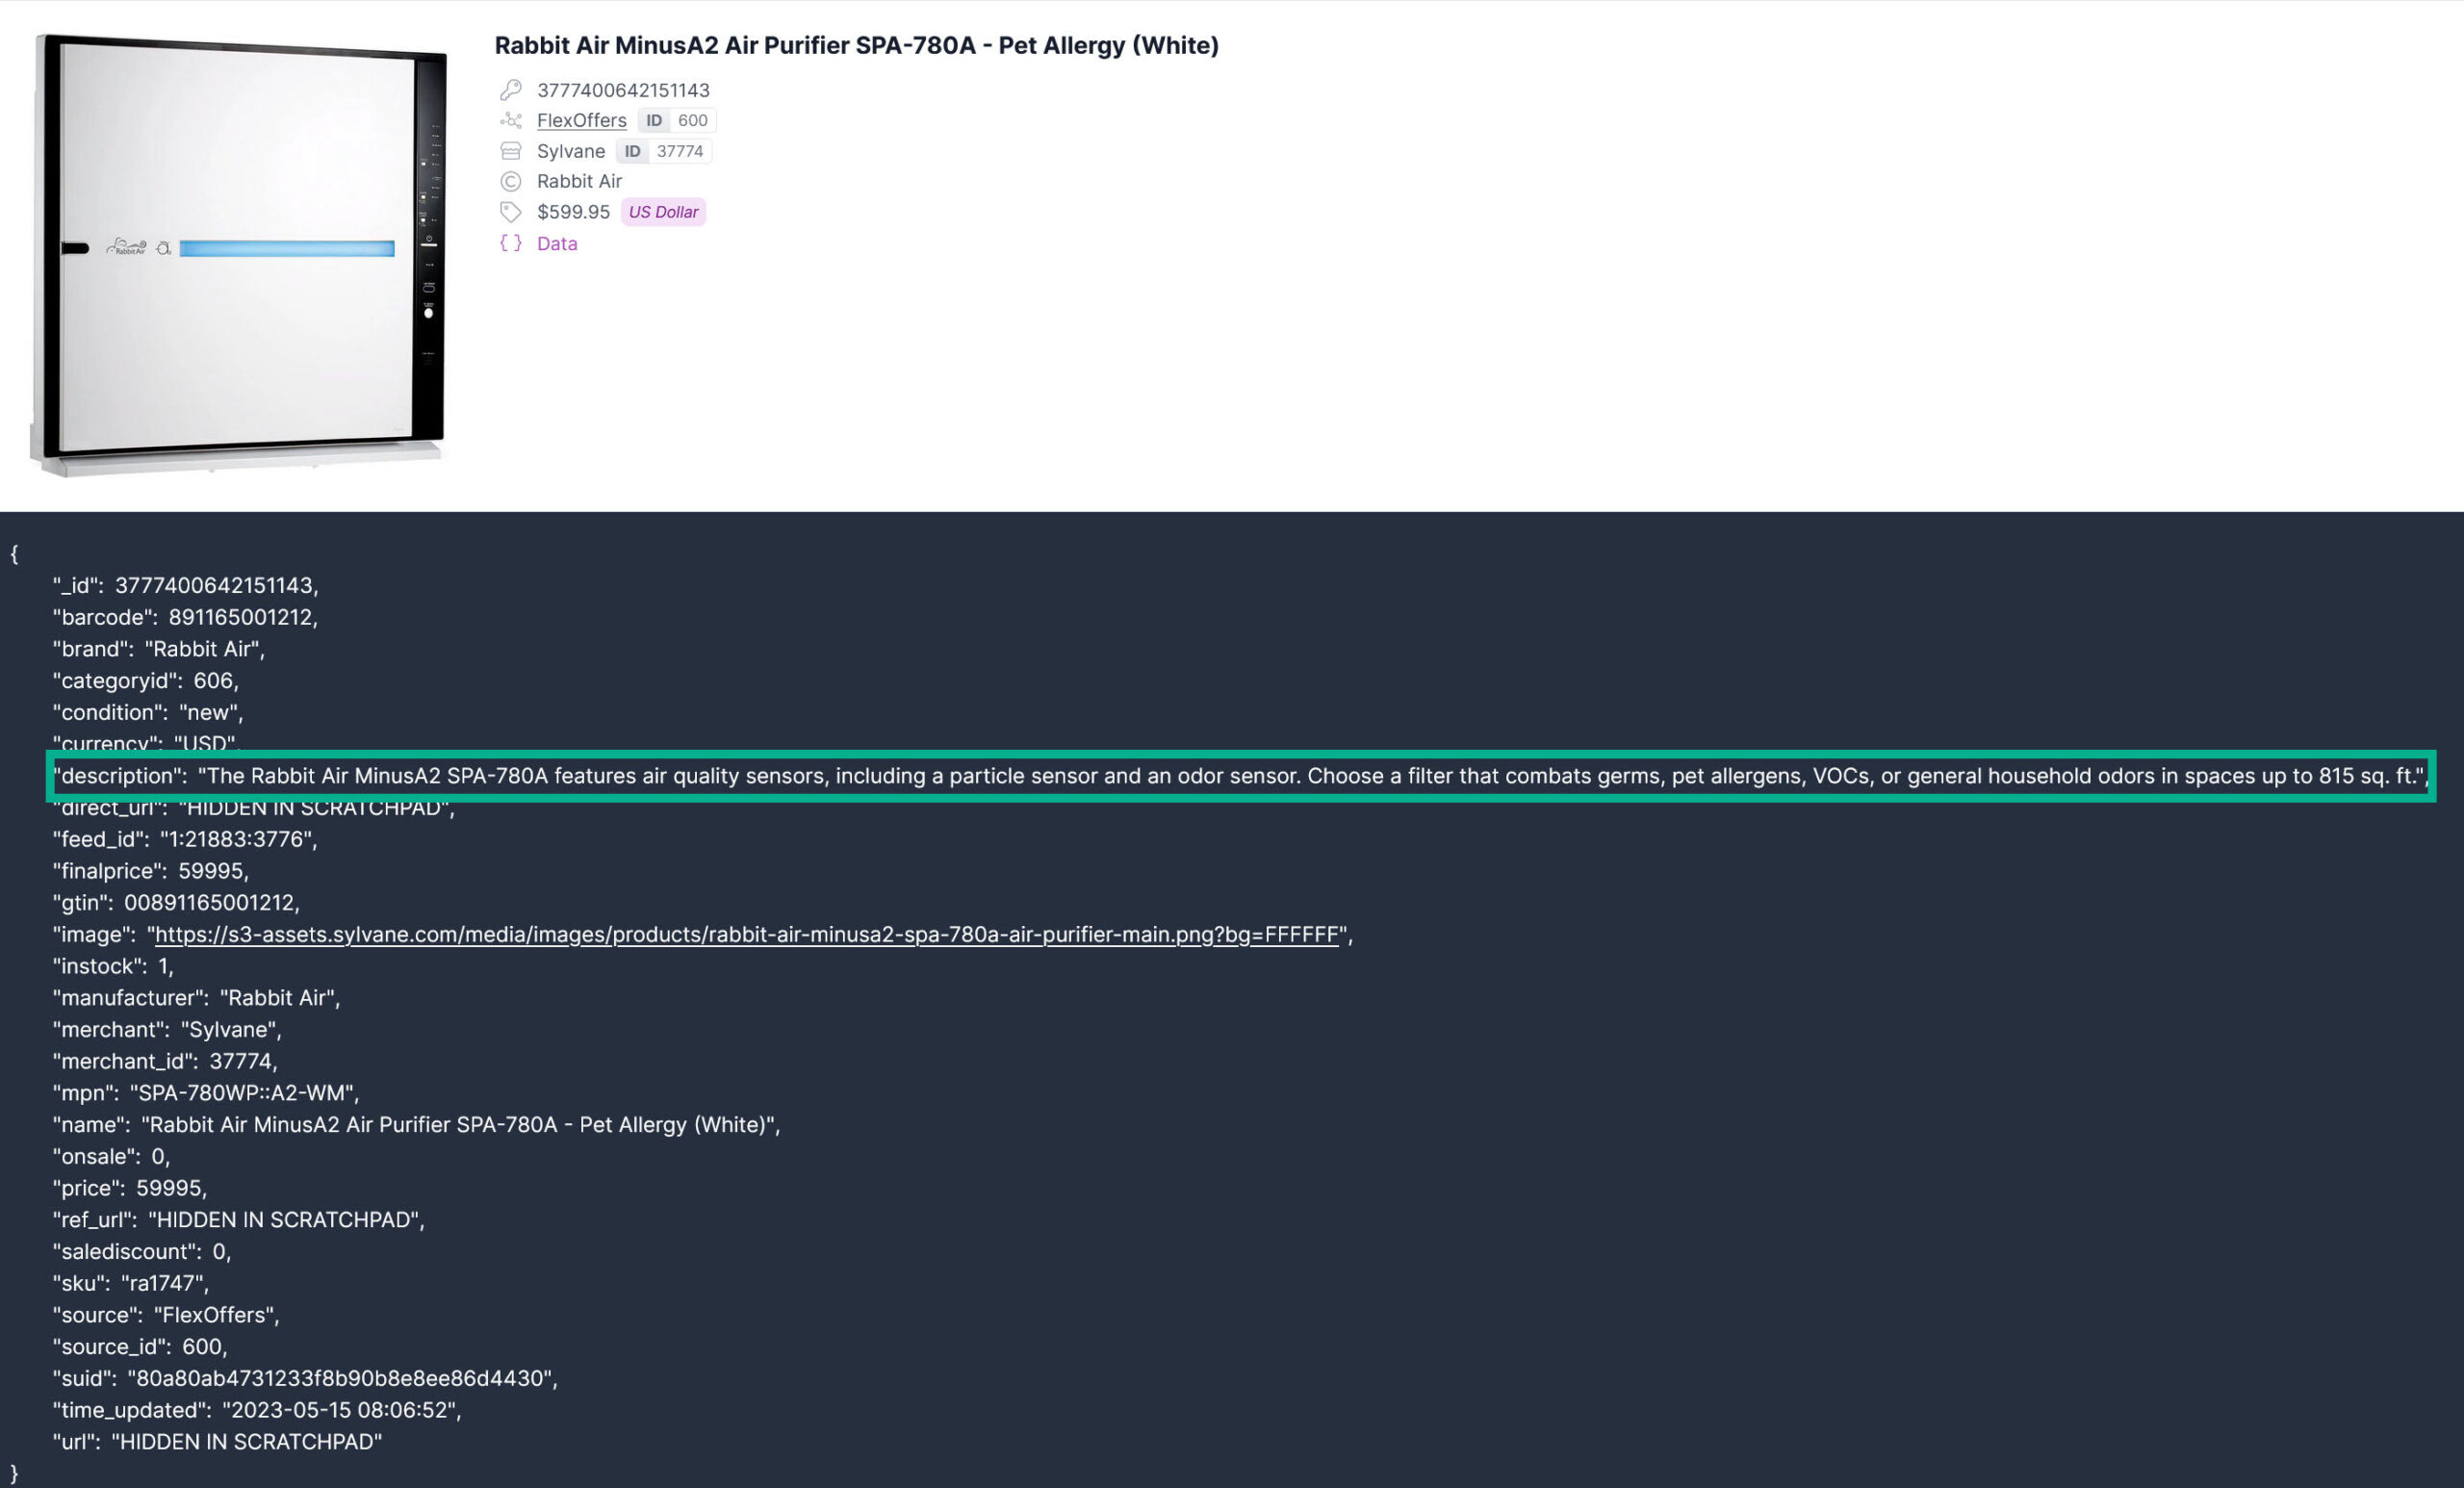The width and height of the screenshot is (2464, 1488).
Task: Click the Sylvane ID 37774 badge
Action: pyautogui.click(x=664, y=151)
